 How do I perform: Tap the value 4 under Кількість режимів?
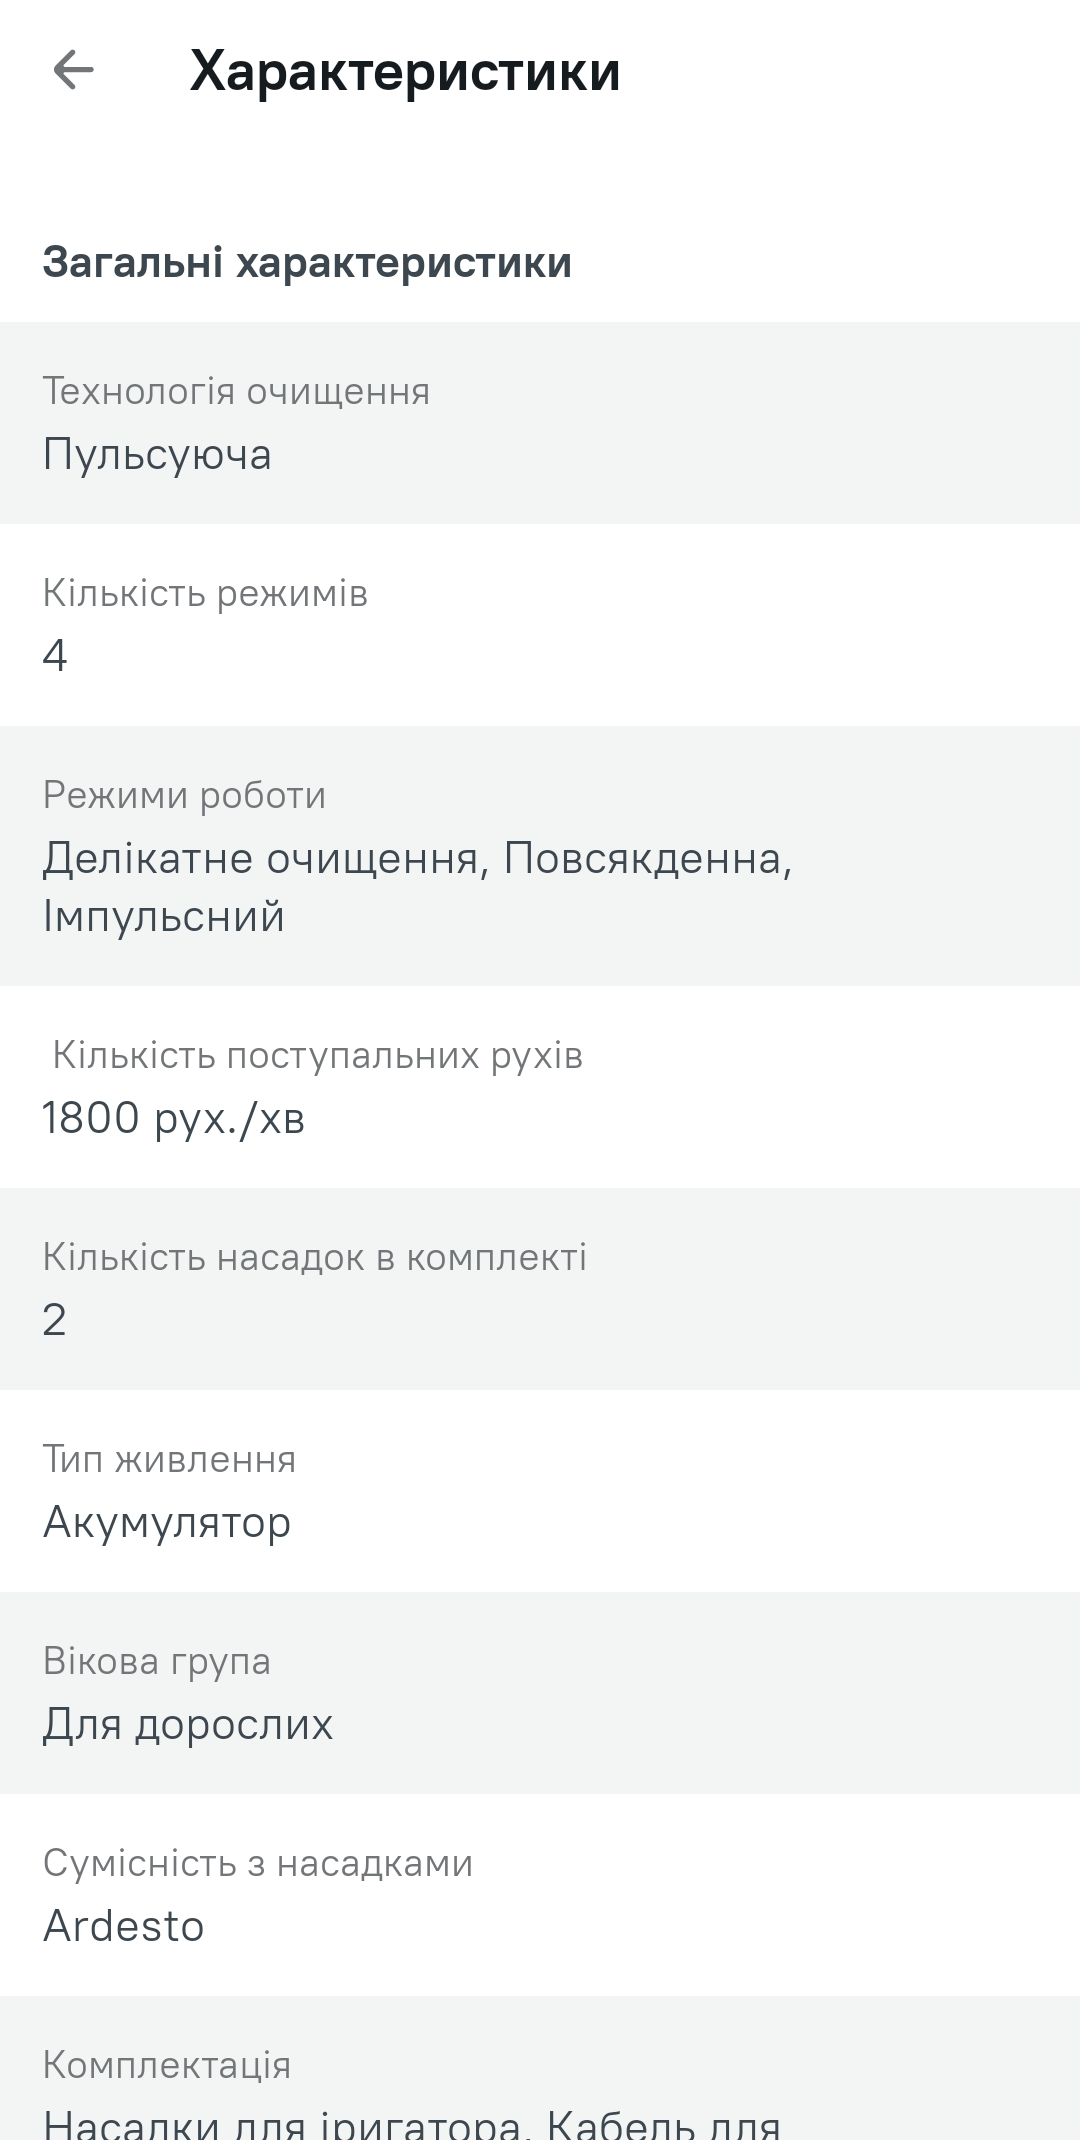(x=55, y=656)
